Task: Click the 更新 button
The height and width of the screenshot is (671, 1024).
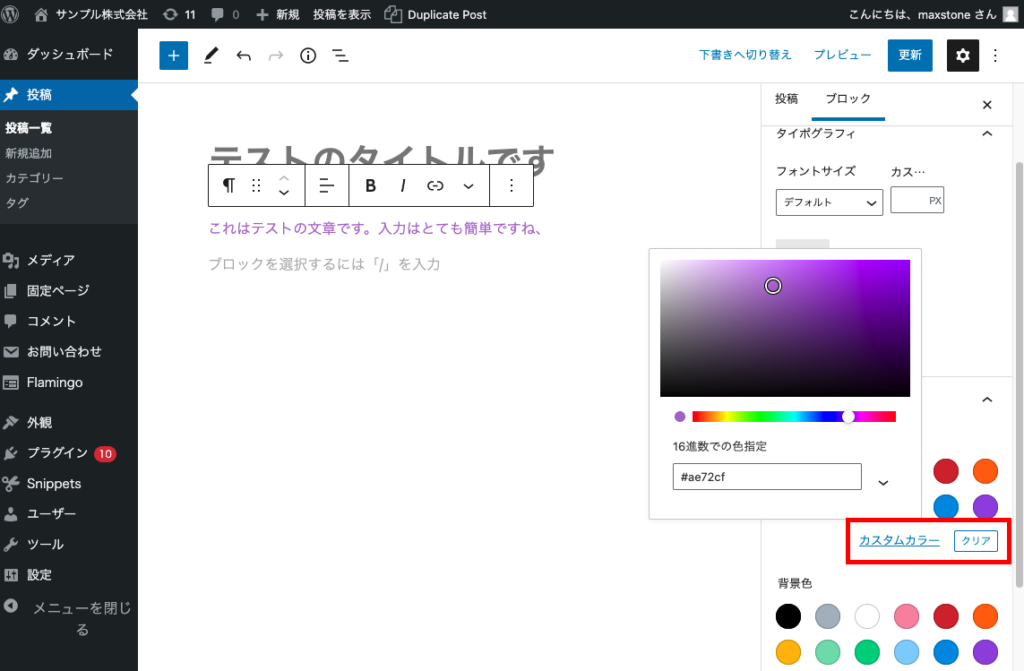Action: 909,55
